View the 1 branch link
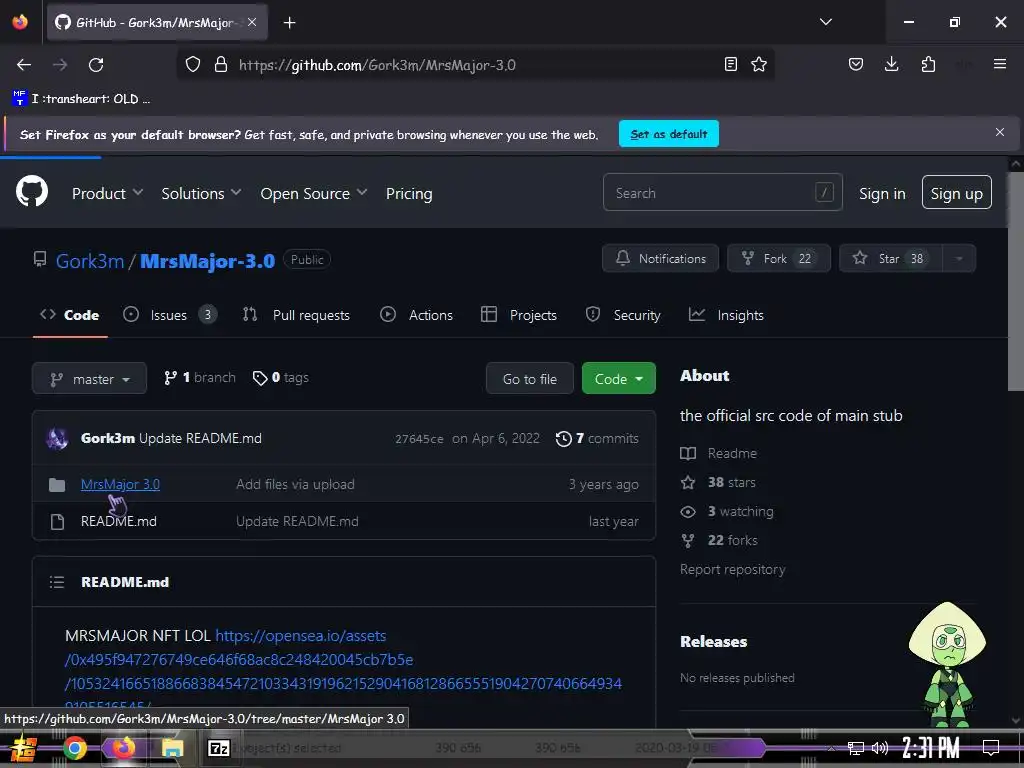The width and height of the screenshot is (1024, 768). point(200,377)
